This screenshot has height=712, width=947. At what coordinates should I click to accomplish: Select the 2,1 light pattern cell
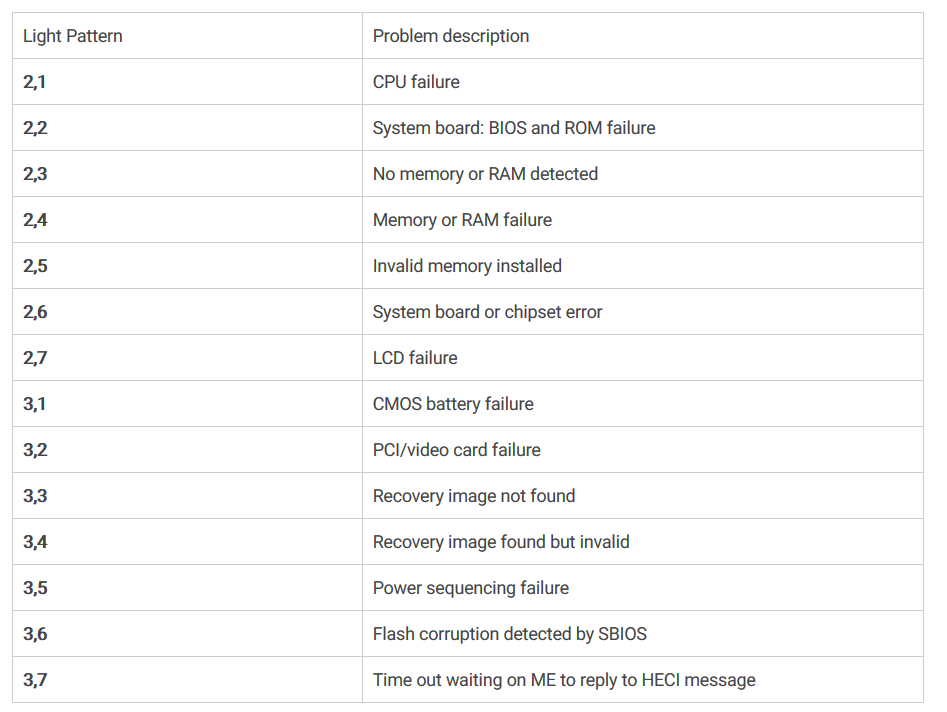point(35,82)
